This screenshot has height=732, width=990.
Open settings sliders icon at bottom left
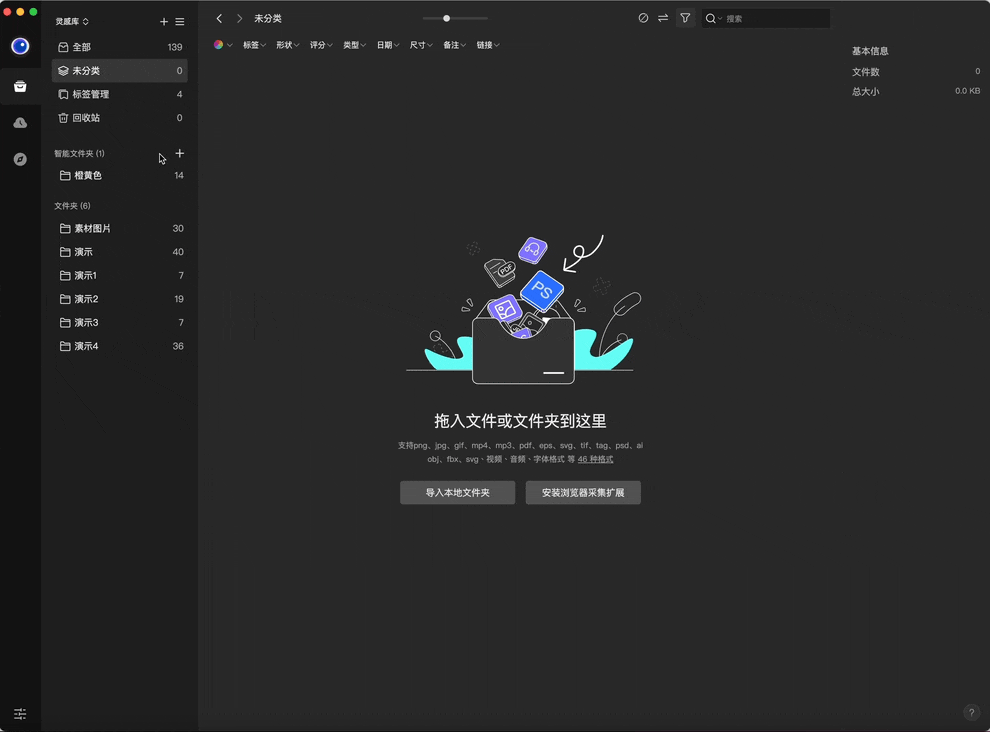(x=20, y=714)
